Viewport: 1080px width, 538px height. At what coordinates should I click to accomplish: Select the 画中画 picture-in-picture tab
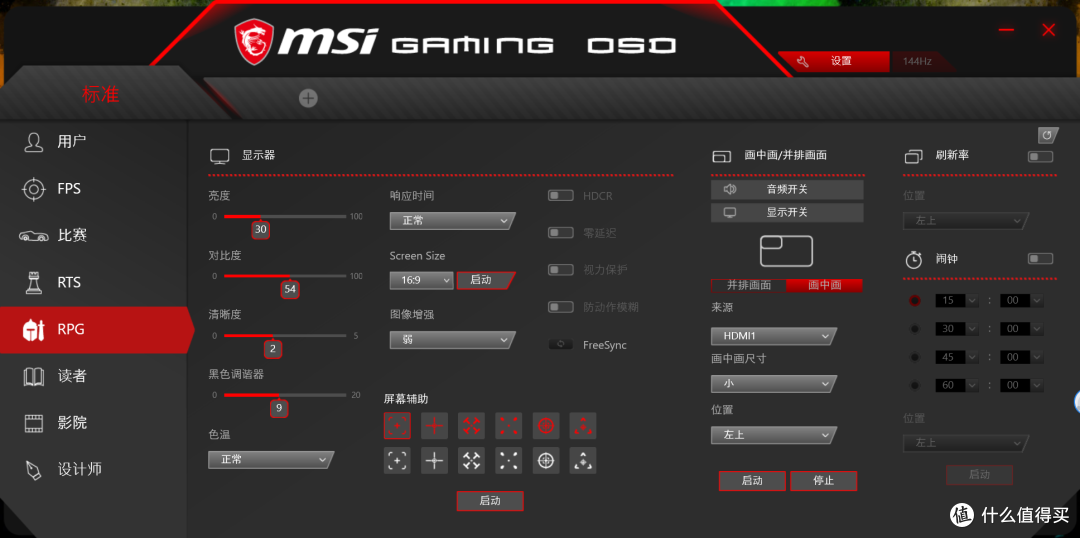pos(824,285)
